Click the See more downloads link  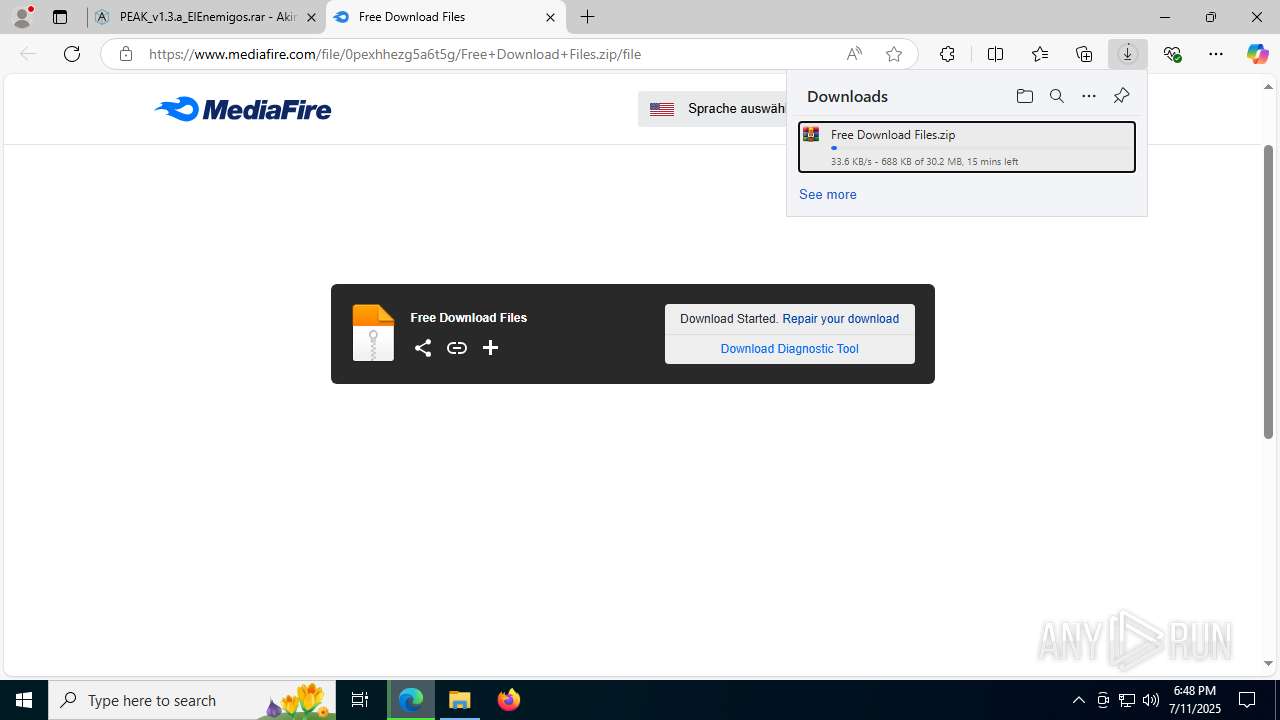click(x=828, y=194)
